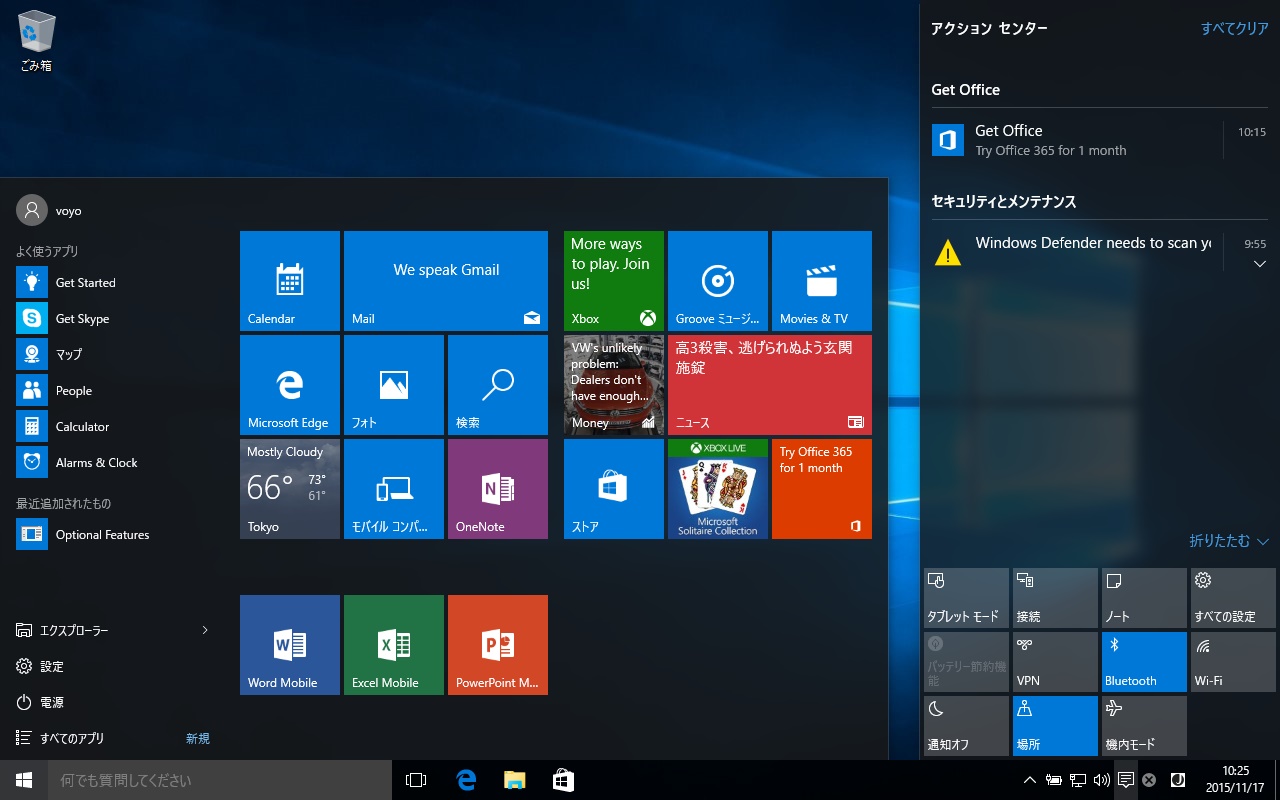This screenshot has width=1280, height=800.
Task: Toggle Tablet mode (タブレット モード) quick action
Action: click(x=966, y=598)
